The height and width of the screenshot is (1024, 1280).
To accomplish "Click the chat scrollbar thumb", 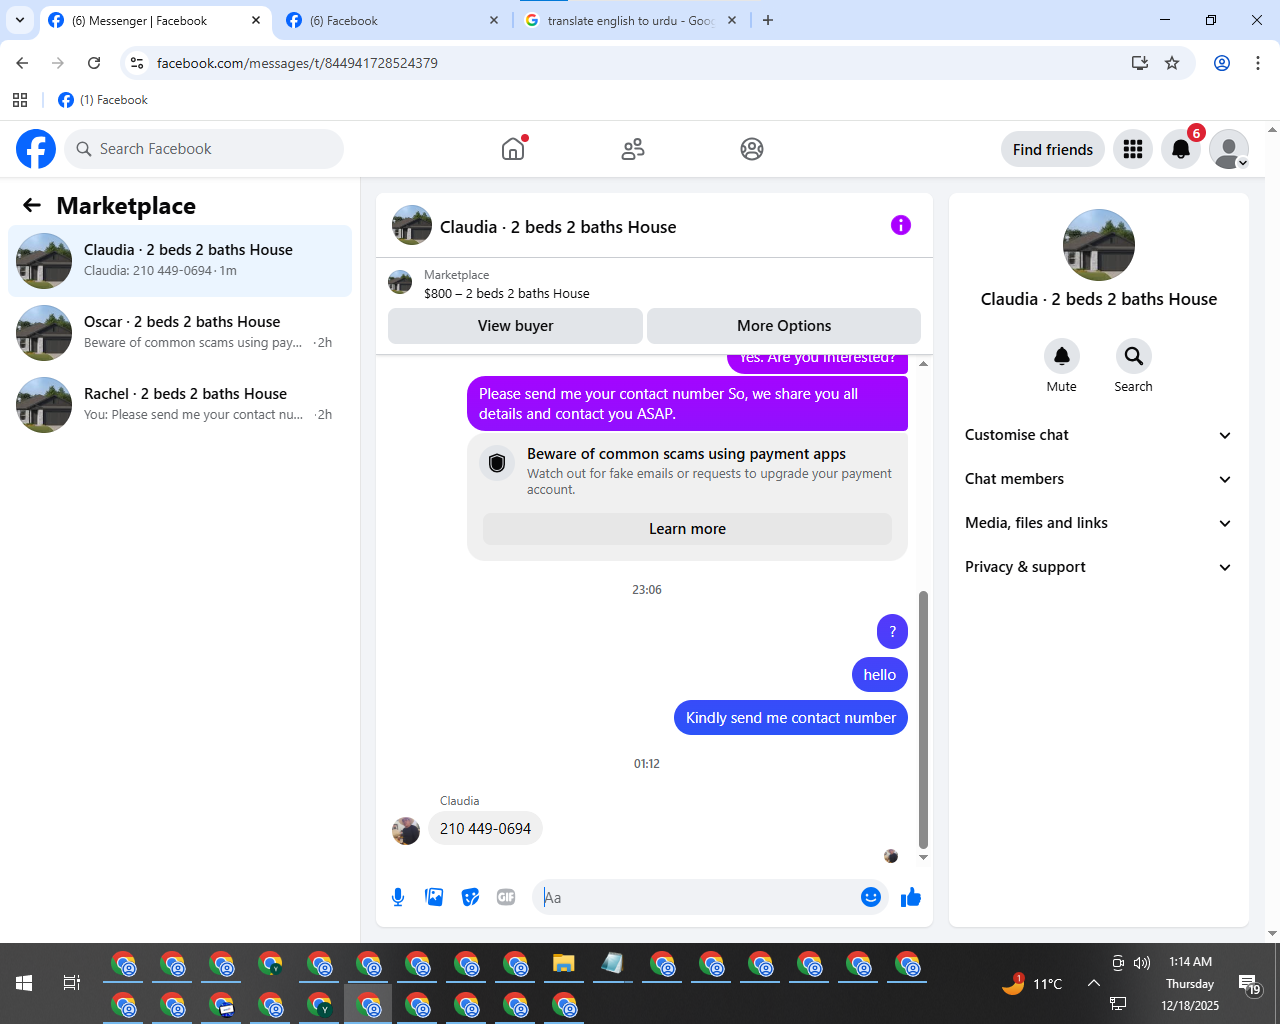I will click(923, 718).
